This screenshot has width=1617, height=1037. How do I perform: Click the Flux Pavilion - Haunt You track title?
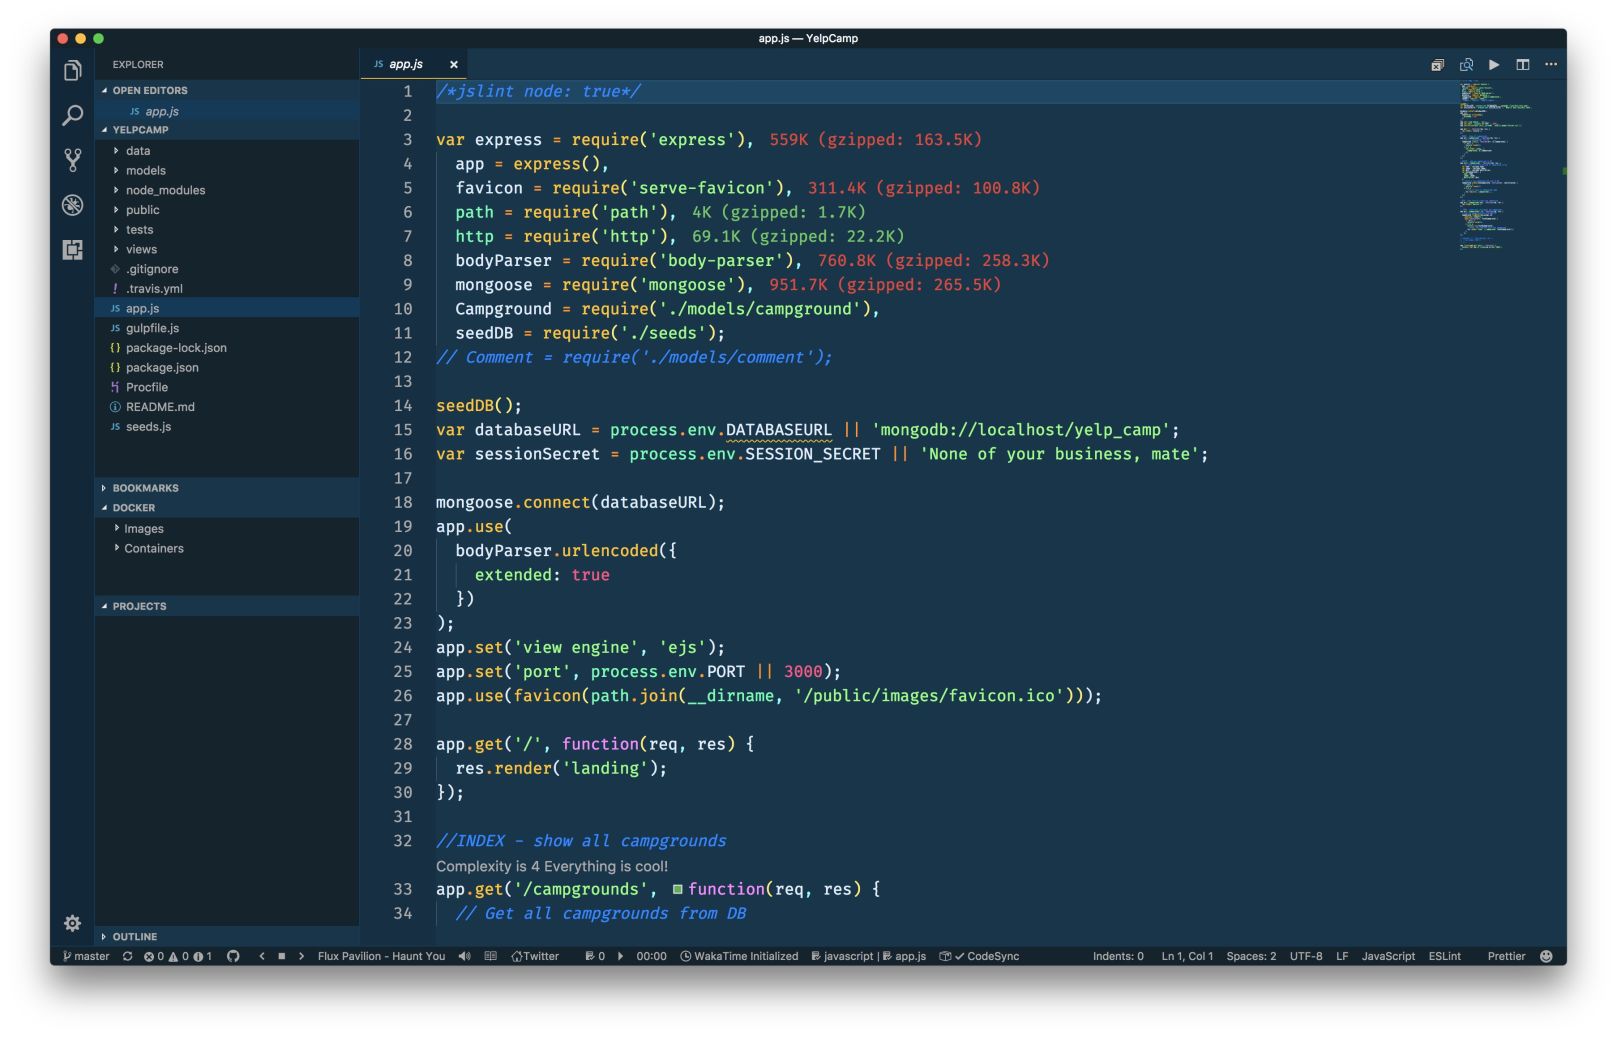pyautogui.click(x=381, y=956)
